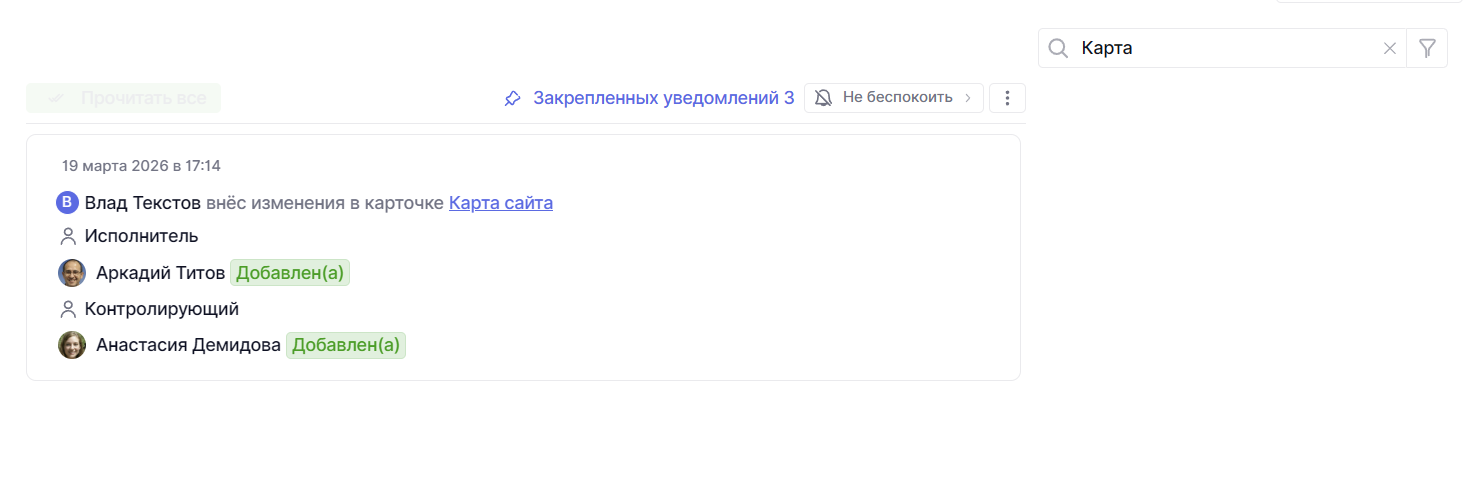Select the author name Влад Текстов

(143, 203)
